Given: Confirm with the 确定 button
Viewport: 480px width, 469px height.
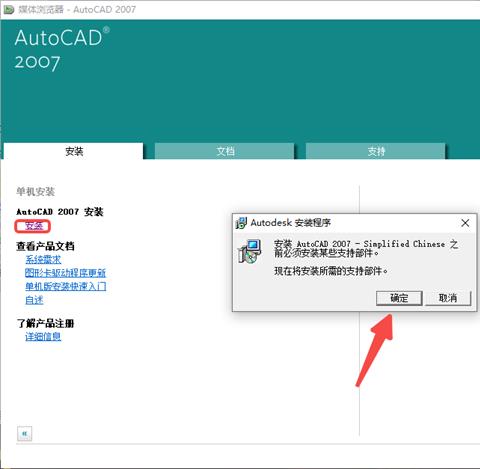Looking at the screenshot, I should point(399,298).
